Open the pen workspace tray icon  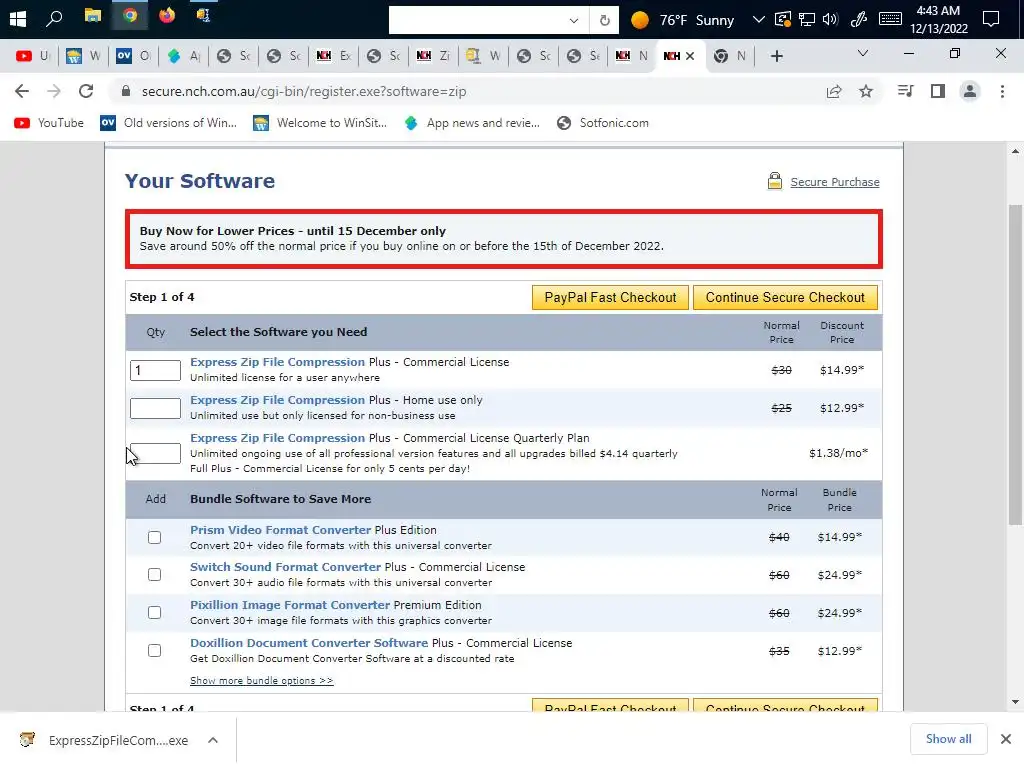tap(859, 20)
